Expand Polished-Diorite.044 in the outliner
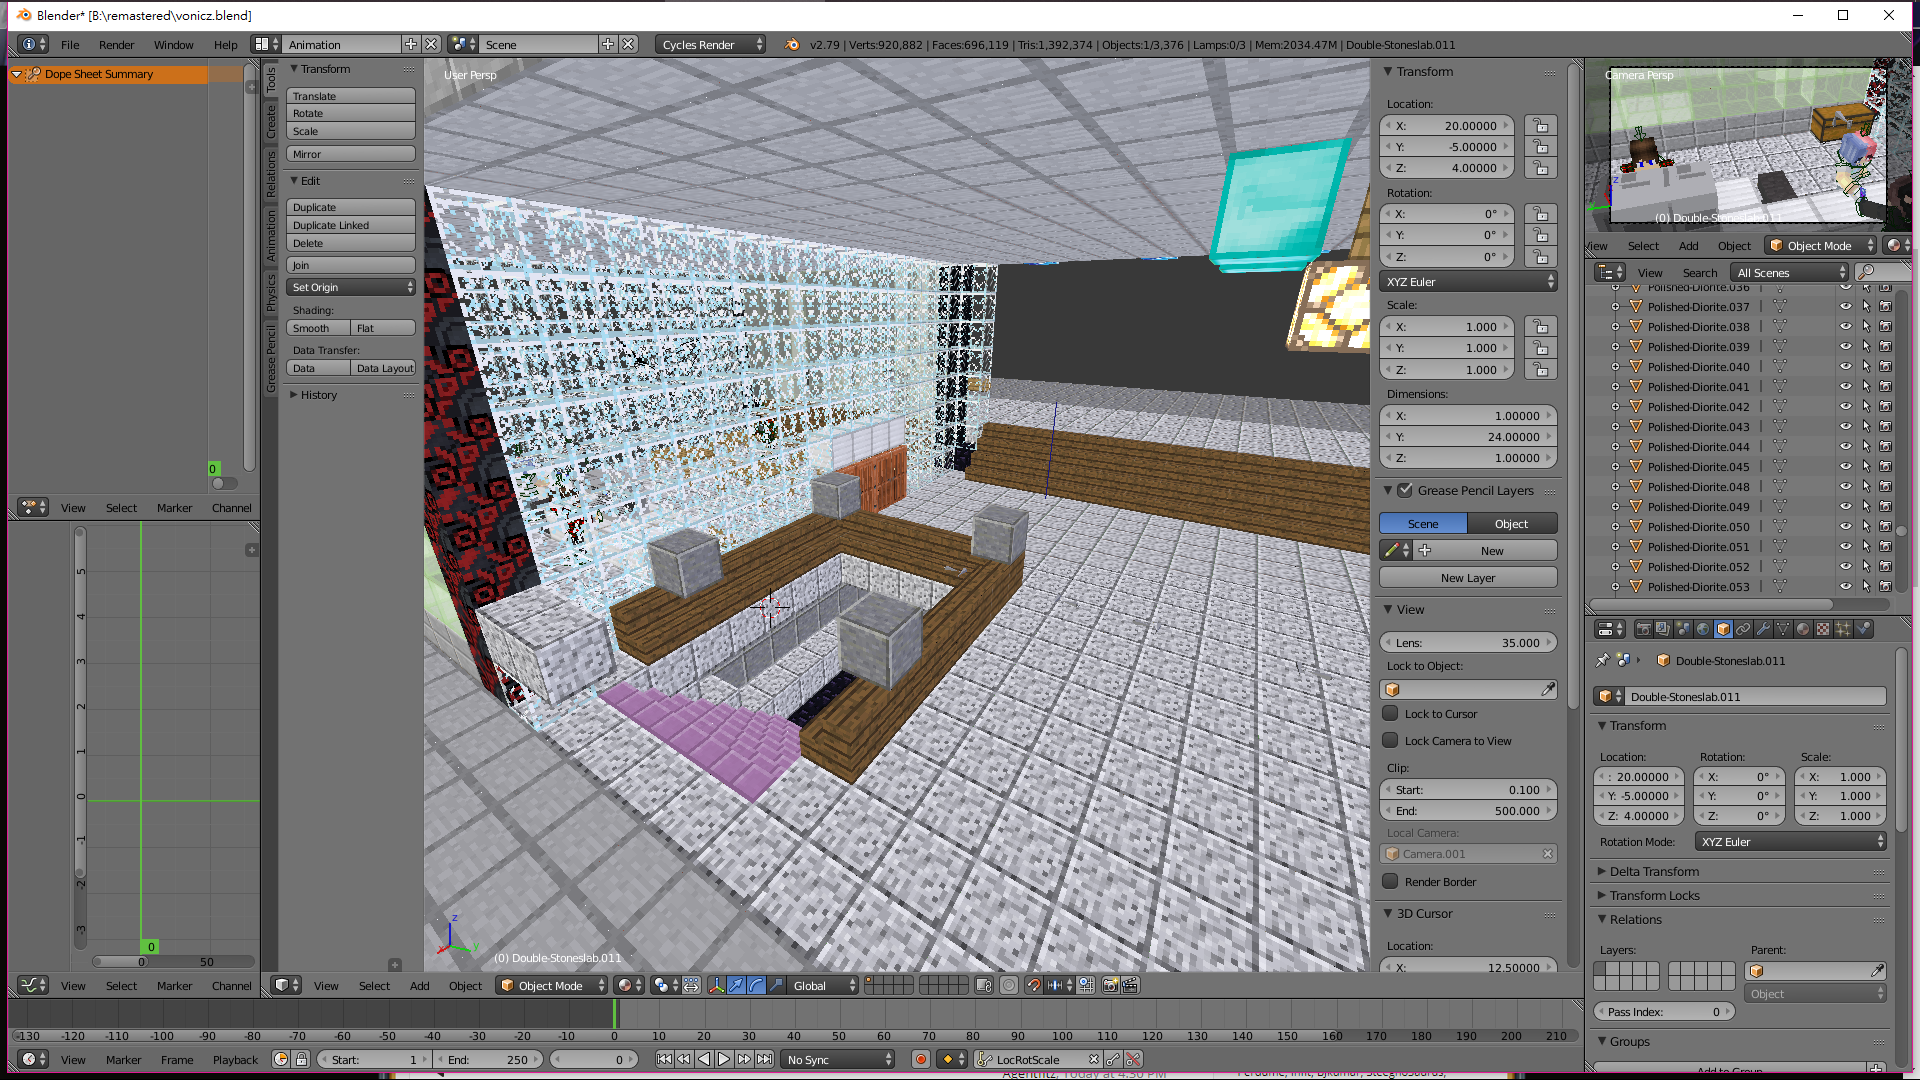Screen dimensions: 1920x1080 (1615, 447)
